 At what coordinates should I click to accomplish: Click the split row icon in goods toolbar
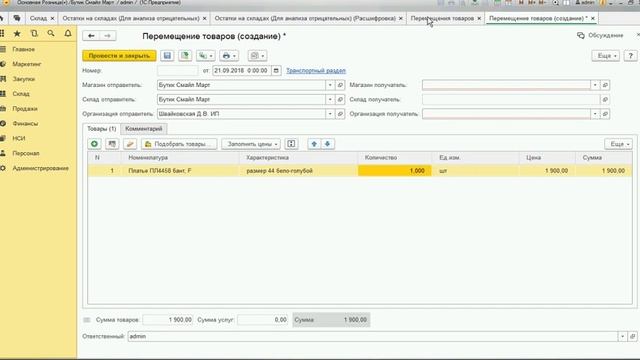click(291, 144)
